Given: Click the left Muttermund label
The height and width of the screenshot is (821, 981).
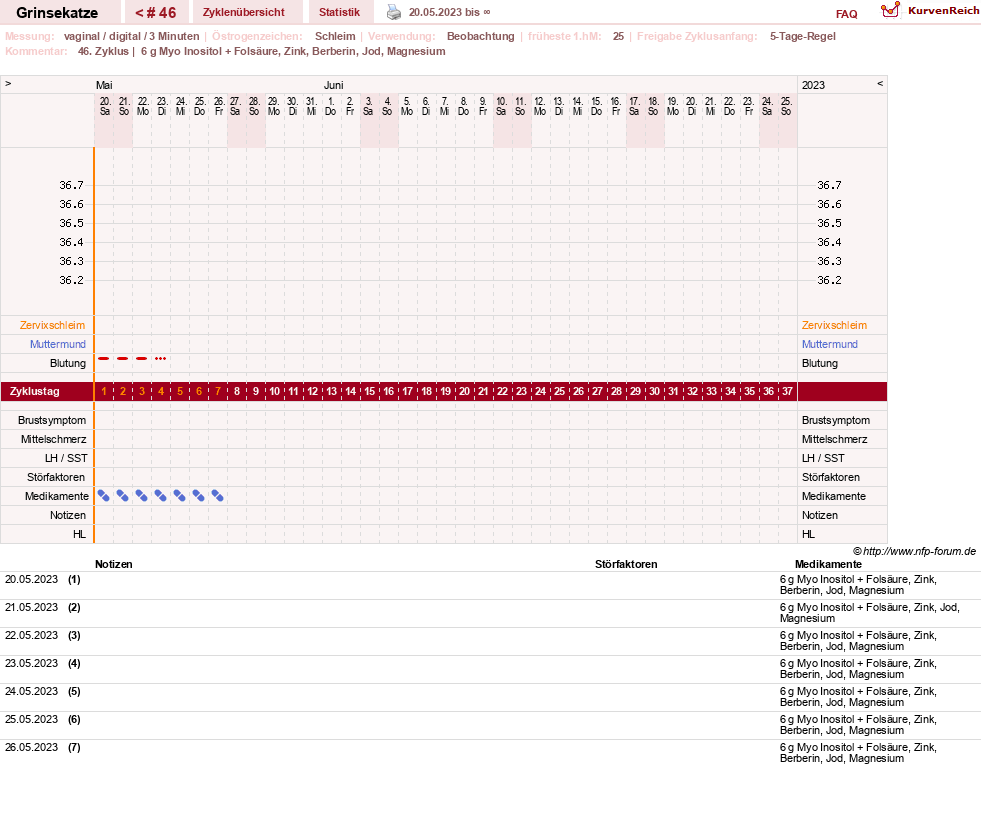Looking at the screenshot, I should [x=58, y=344].
